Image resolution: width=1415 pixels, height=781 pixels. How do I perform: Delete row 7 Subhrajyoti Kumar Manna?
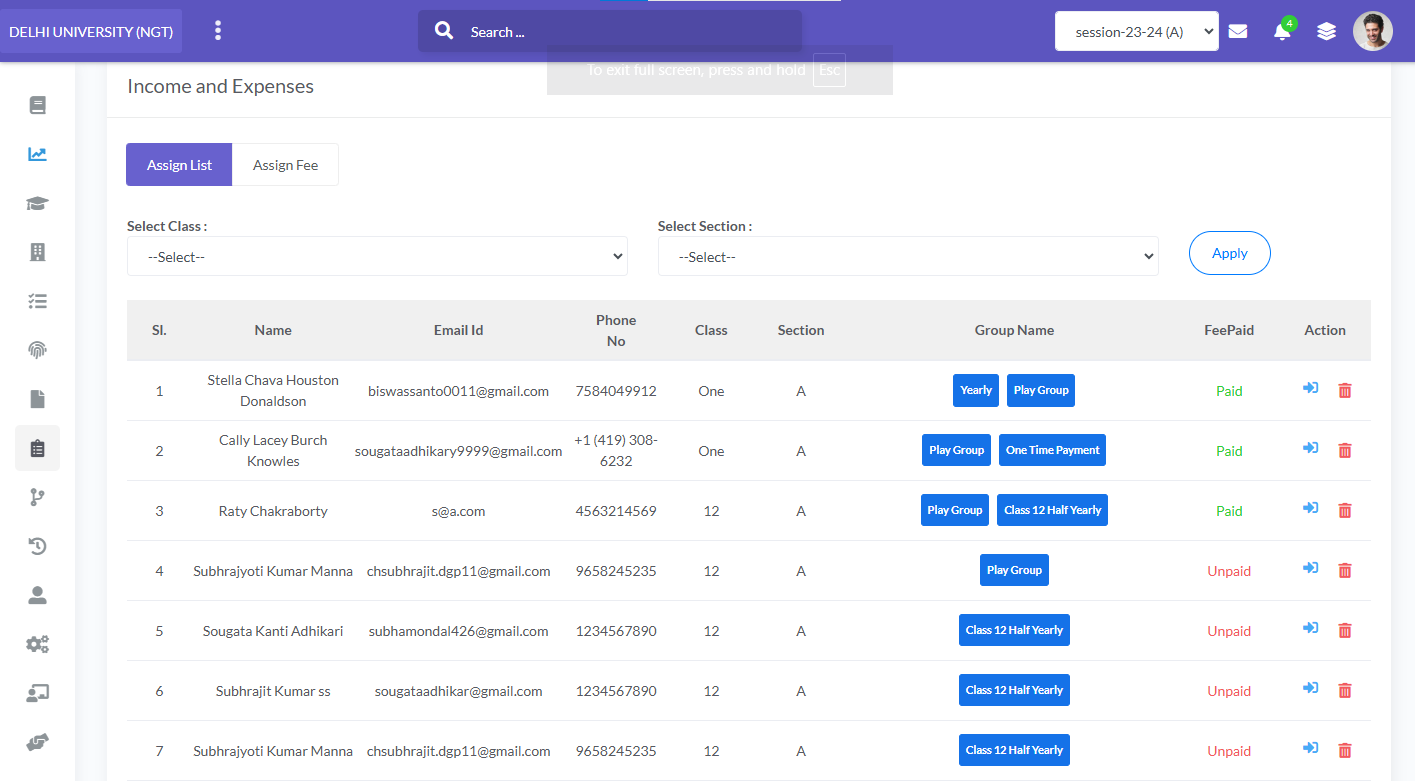coord(1345,750)
